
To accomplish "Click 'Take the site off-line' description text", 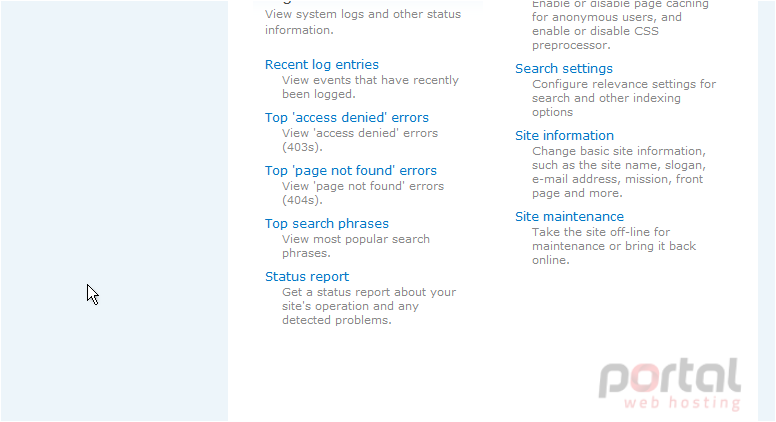I will click(x=614, y=246).
